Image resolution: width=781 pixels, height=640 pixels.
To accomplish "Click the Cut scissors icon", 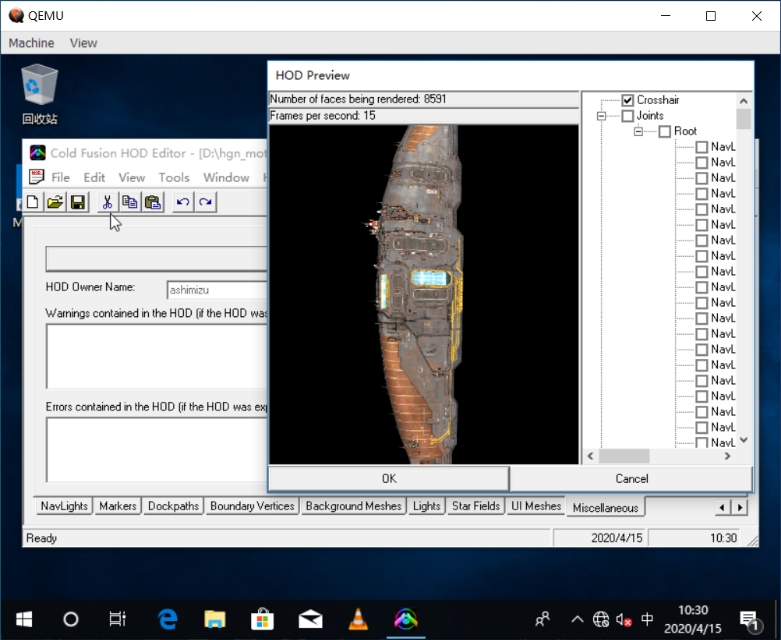I will point(107,202).
